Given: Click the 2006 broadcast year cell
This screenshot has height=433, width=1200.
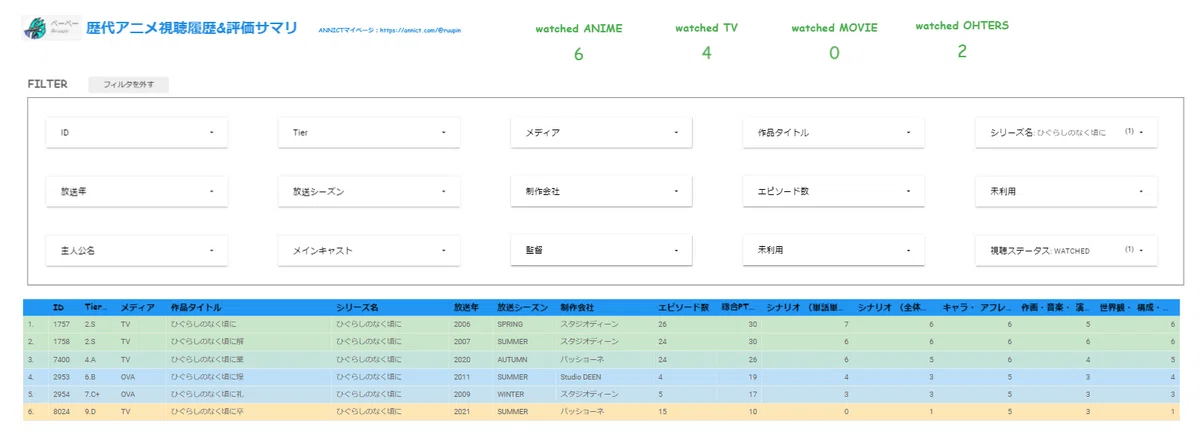Looking at the screenshot, I should point(462,324).
